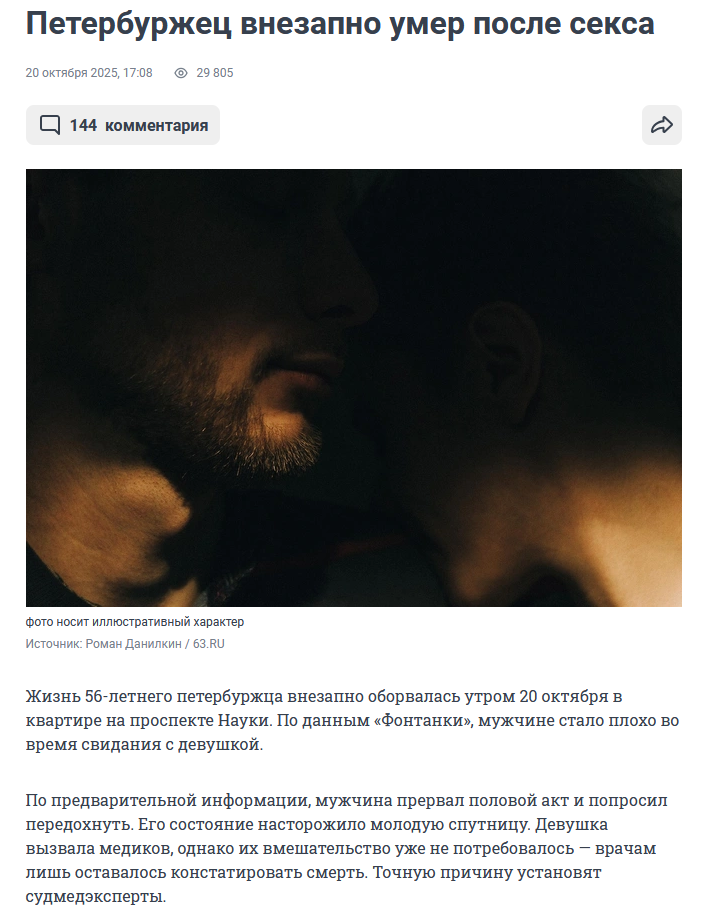Click the caption фото носит иллюстративный характер
708x919 pixels.
click(135, 622)
